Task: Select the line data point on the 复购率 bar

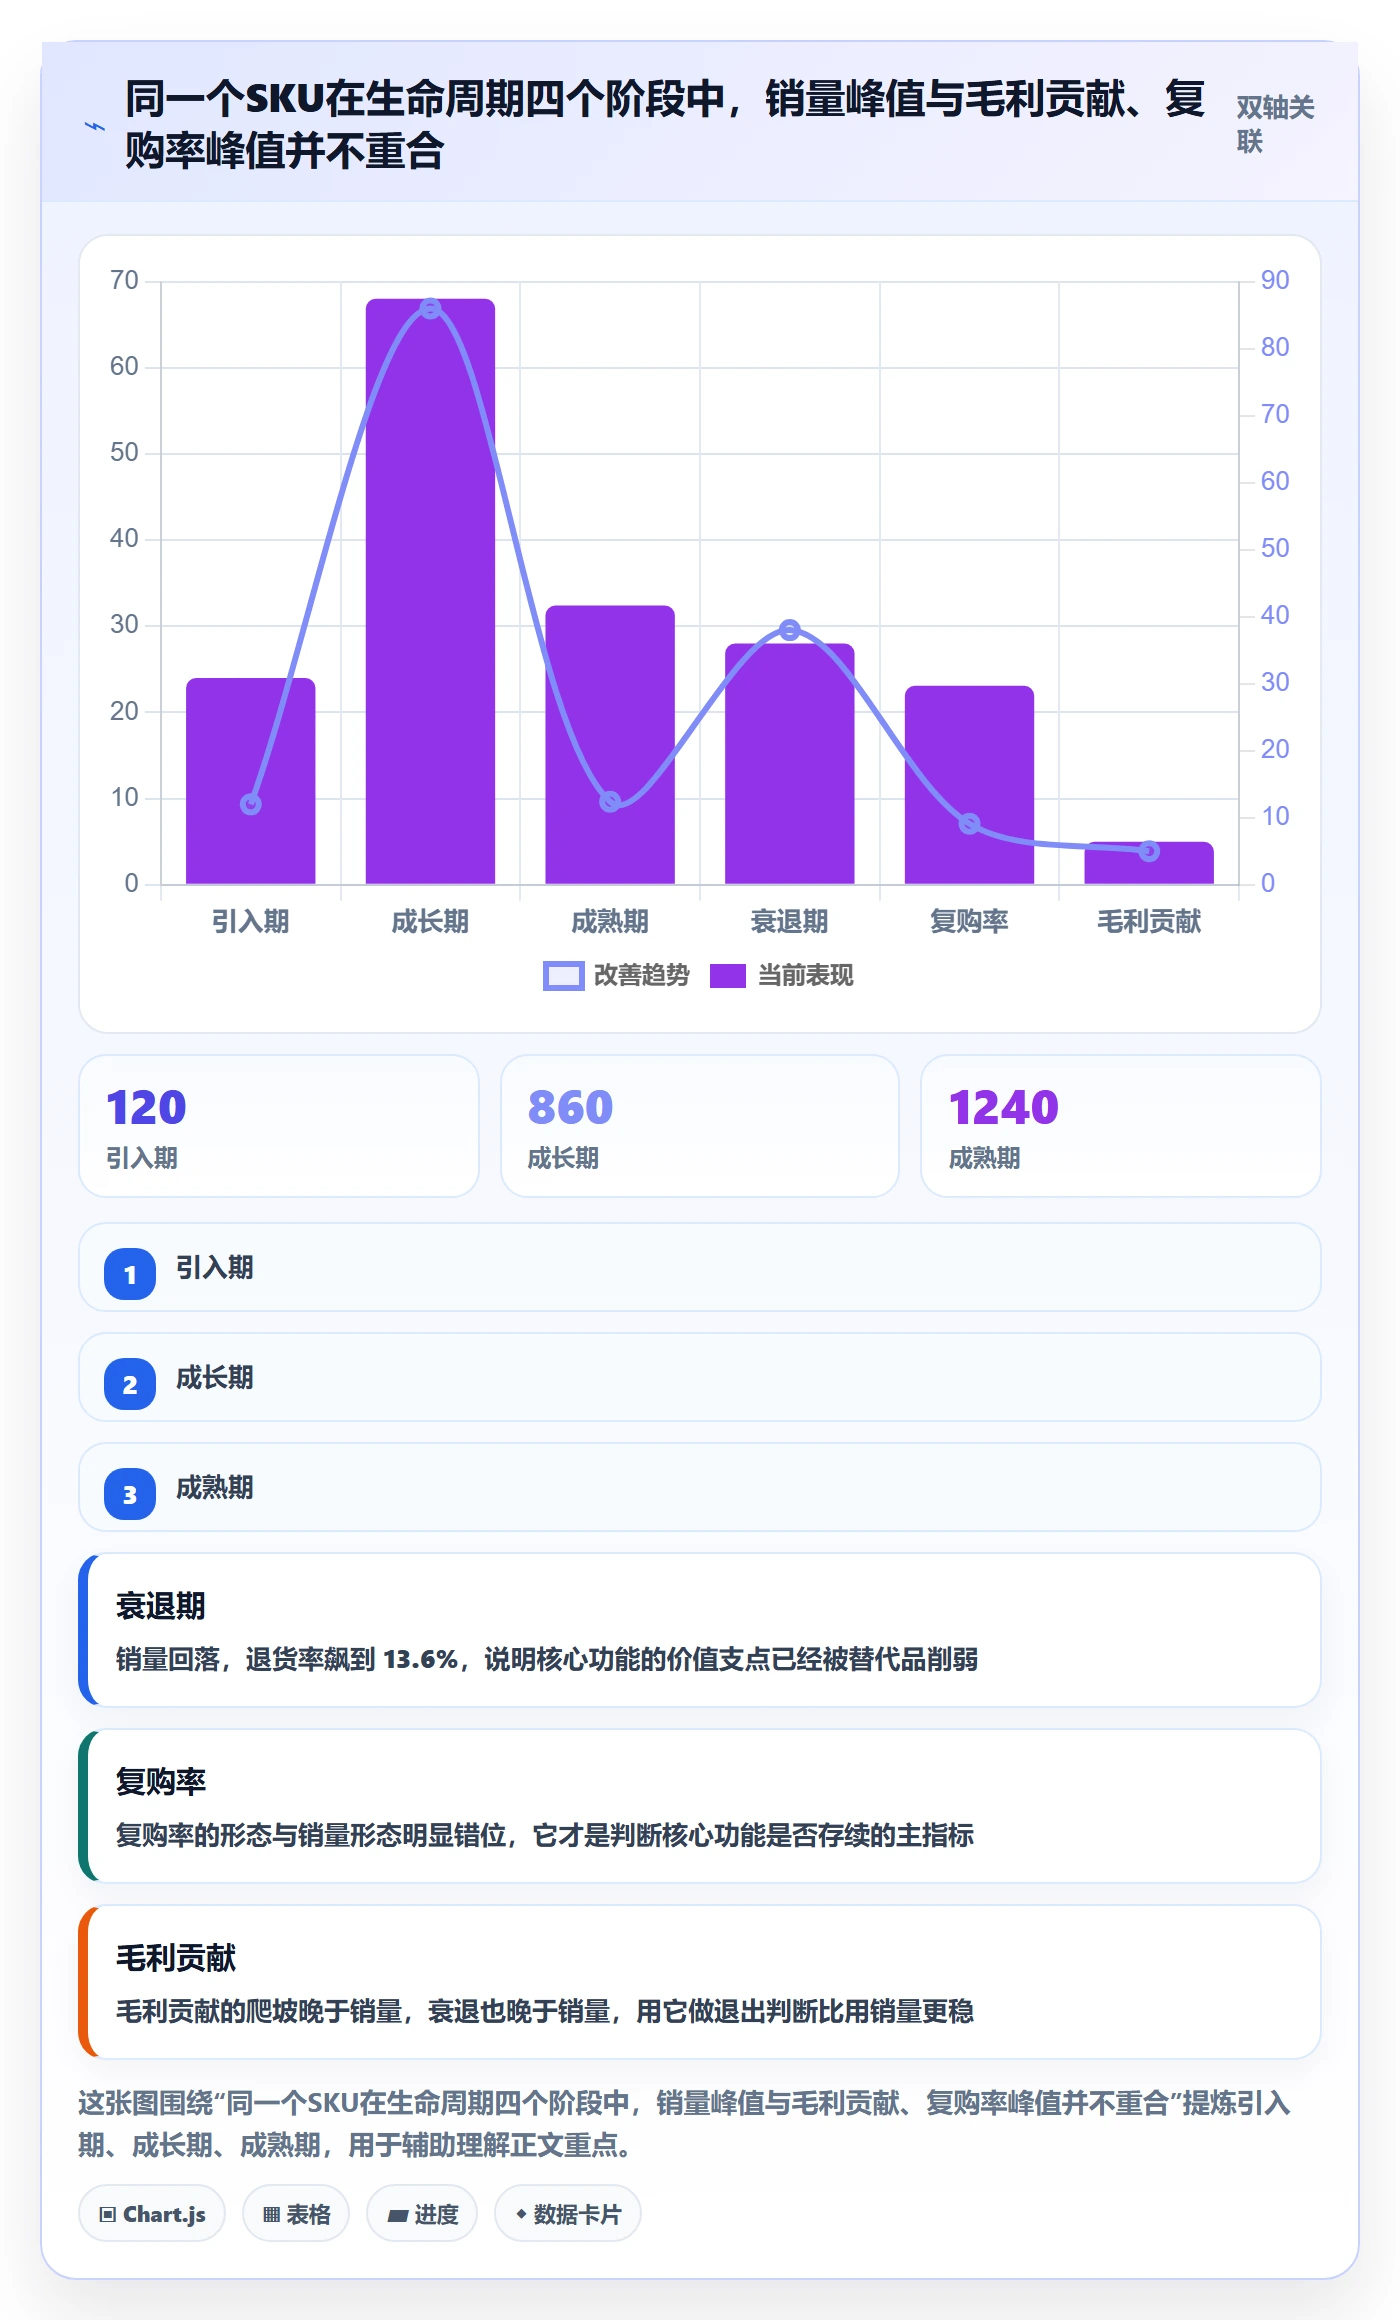Action: point(969,824)
